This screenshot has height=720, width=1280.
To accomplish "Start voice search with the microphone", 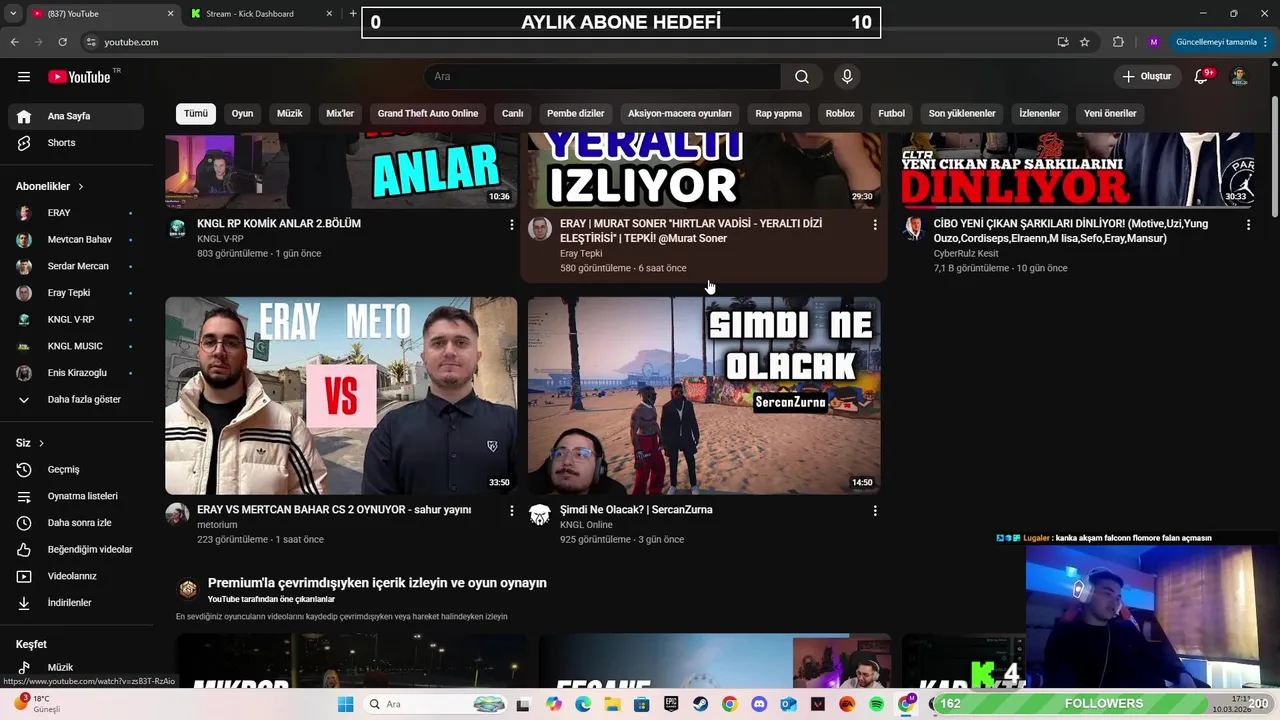I will click(847, 77).
